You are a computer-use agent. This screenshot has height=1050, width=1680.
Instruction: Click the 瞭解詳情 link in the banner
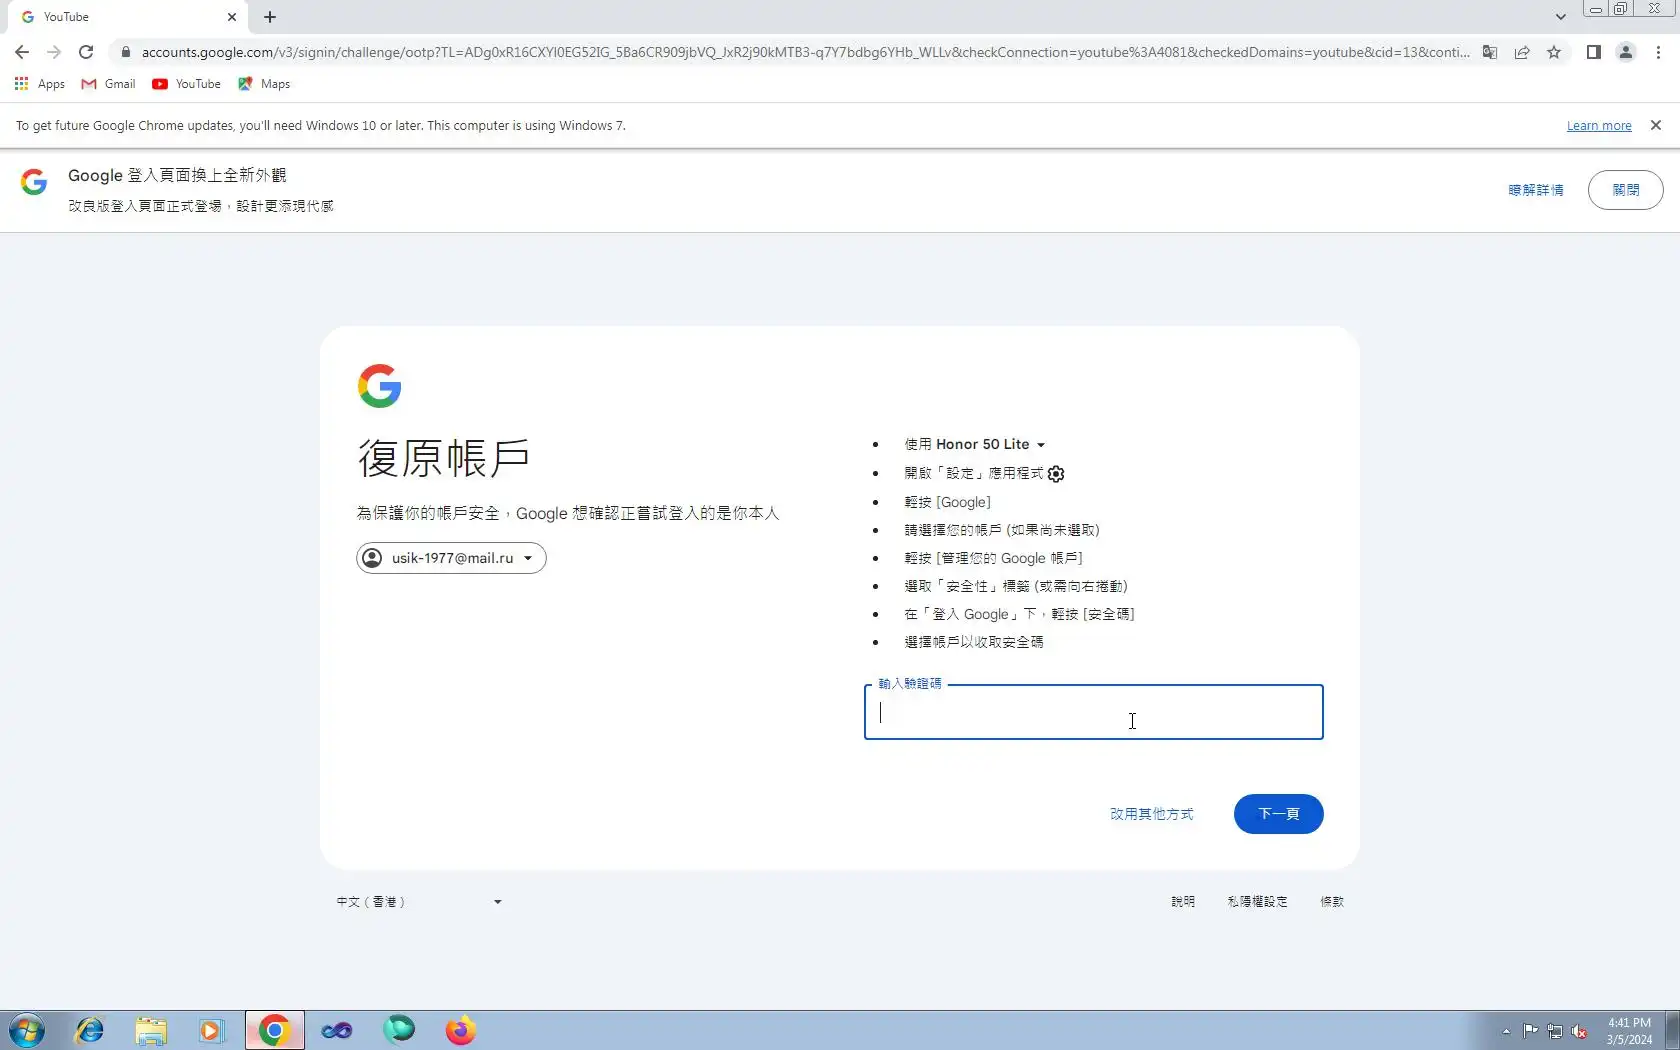[1536, 190]
